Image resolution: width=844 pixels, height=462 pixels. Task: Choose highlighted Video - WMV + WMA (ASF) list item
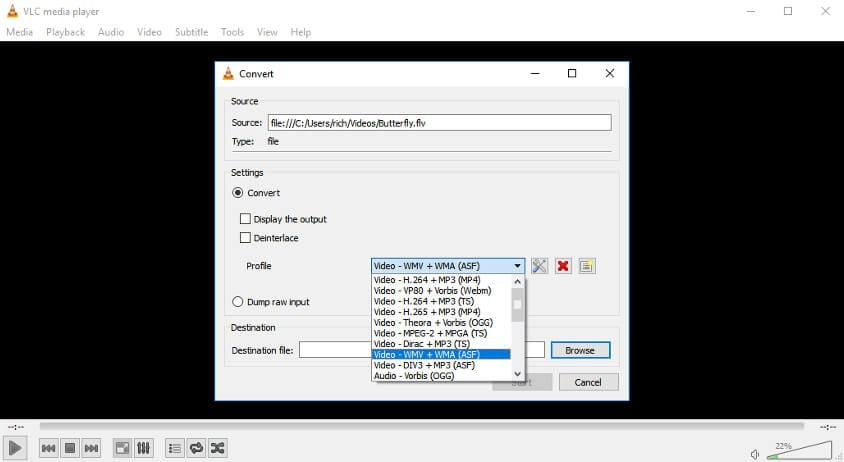[x=441, y=354]
